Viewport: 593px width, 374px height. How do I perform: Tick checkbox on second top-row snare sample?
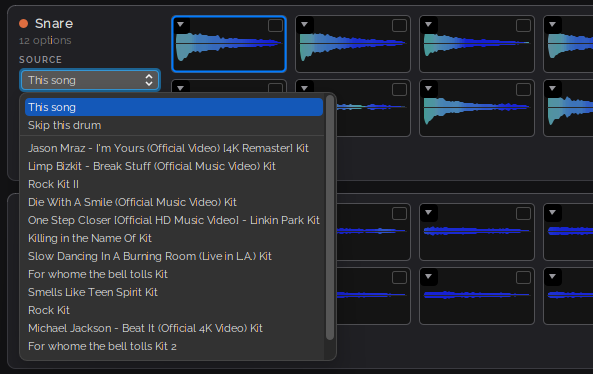coord(399,26)
